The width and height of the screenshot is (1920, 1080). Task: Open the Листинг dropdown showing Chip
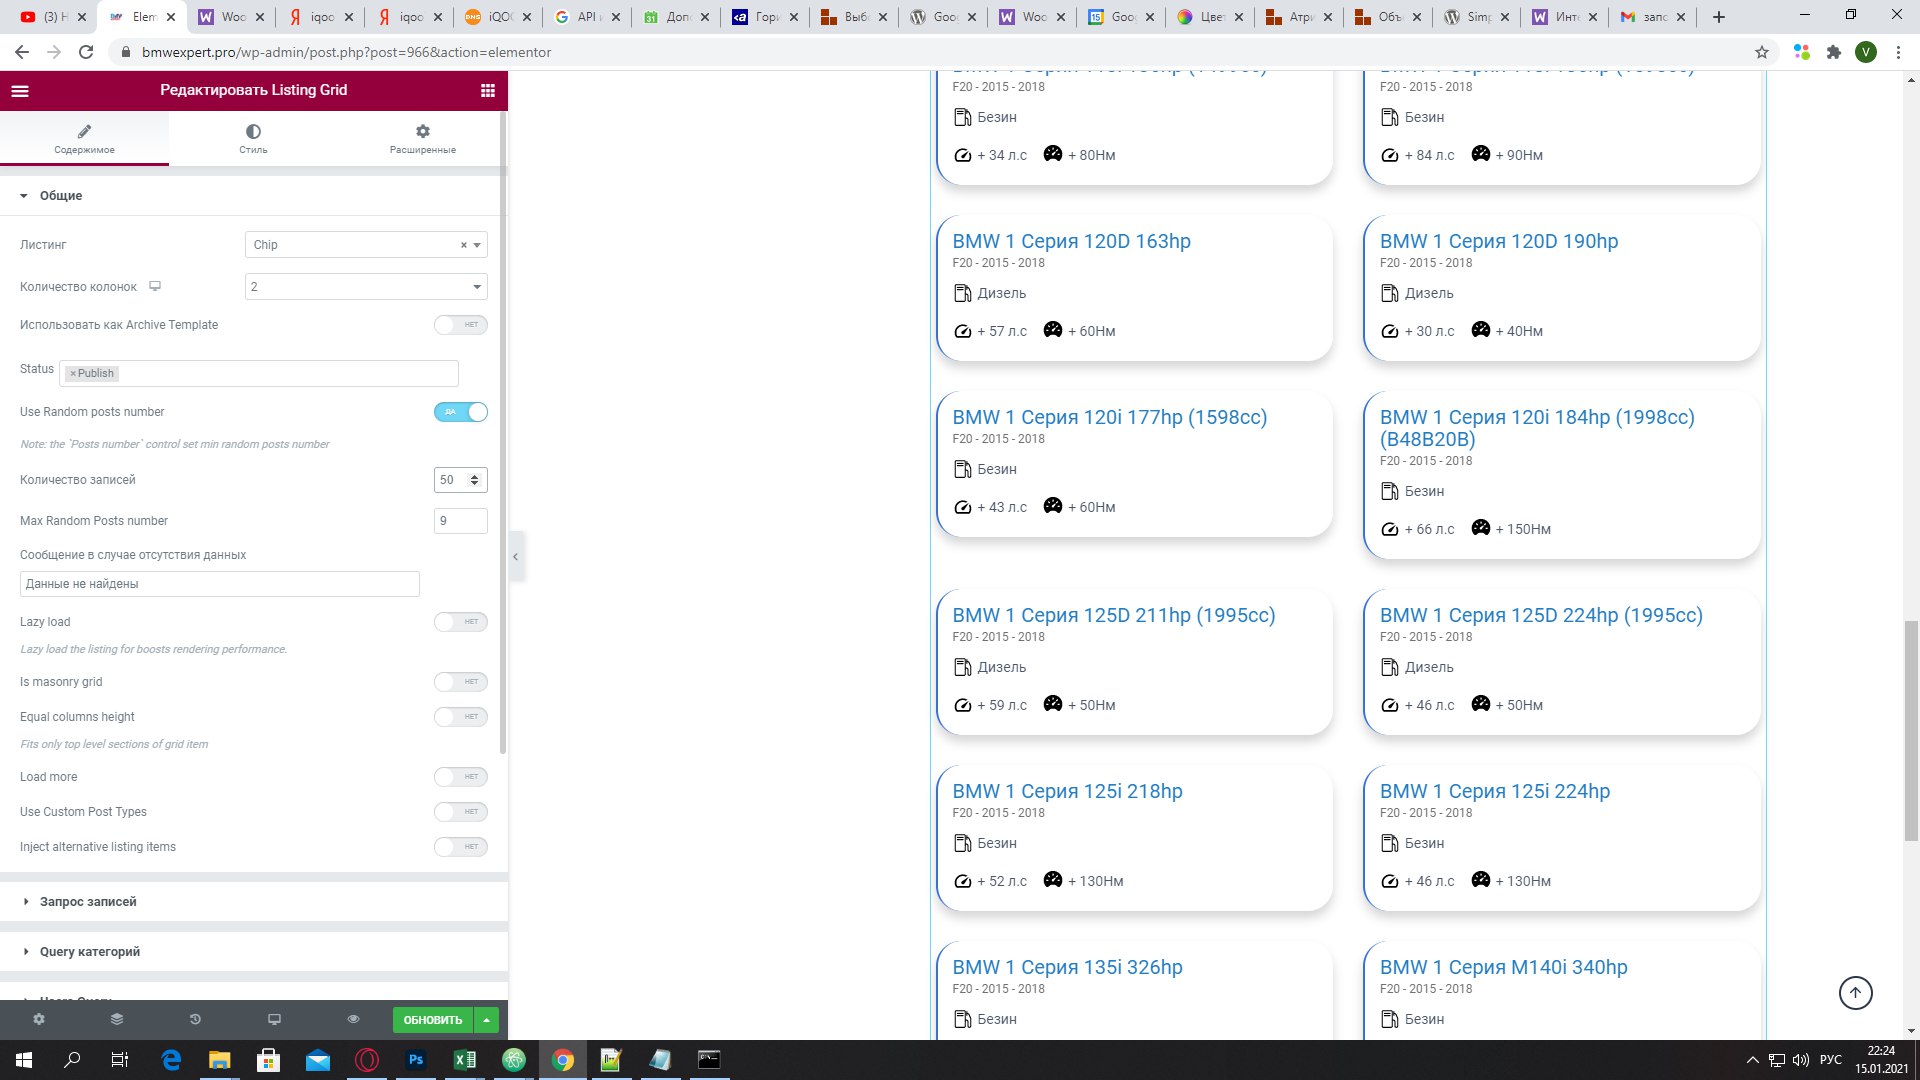366,245
